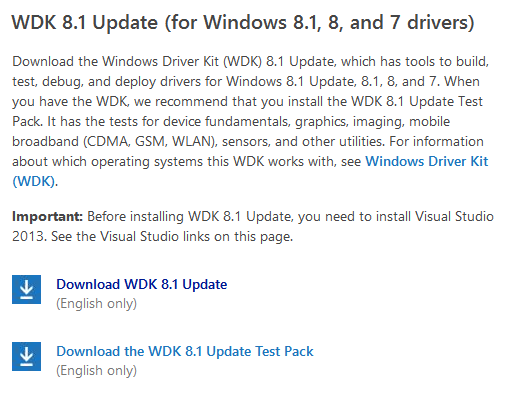Click Windows Driver Kit (WDK) in the first sentence

pyautogui.click(x=182, y=62)
